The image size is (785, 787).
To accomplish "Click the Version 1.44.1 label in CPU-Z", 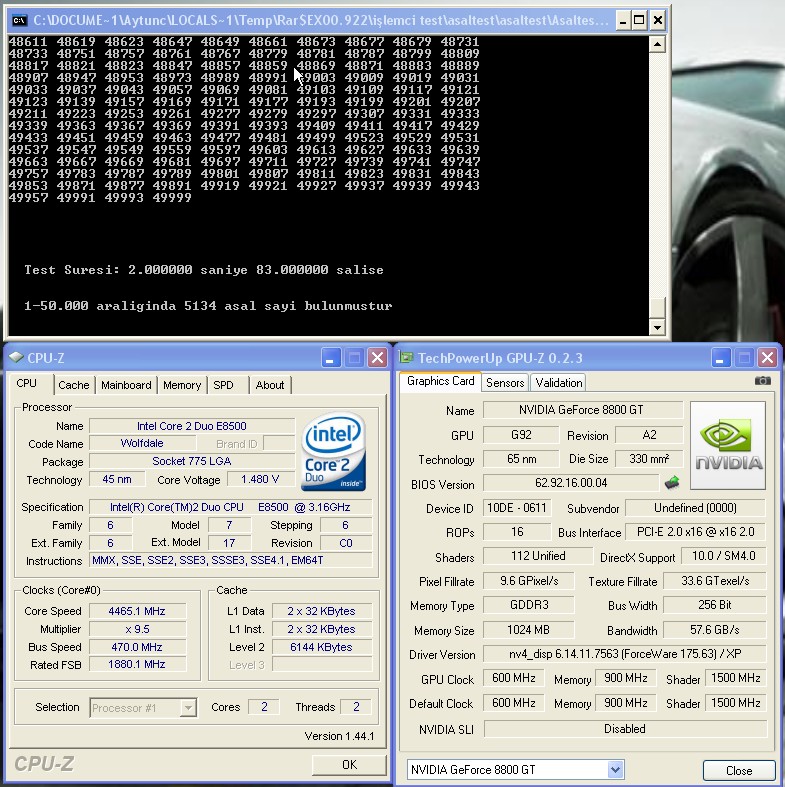I will (339, 736).
